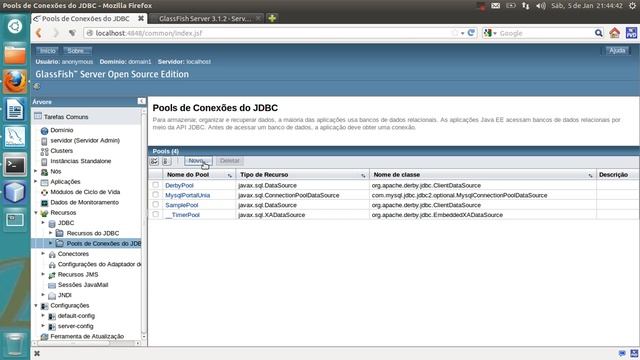Select Dados de Monitoramento in tree
This screenshot has width=640, height=360.
click(84, 202)
